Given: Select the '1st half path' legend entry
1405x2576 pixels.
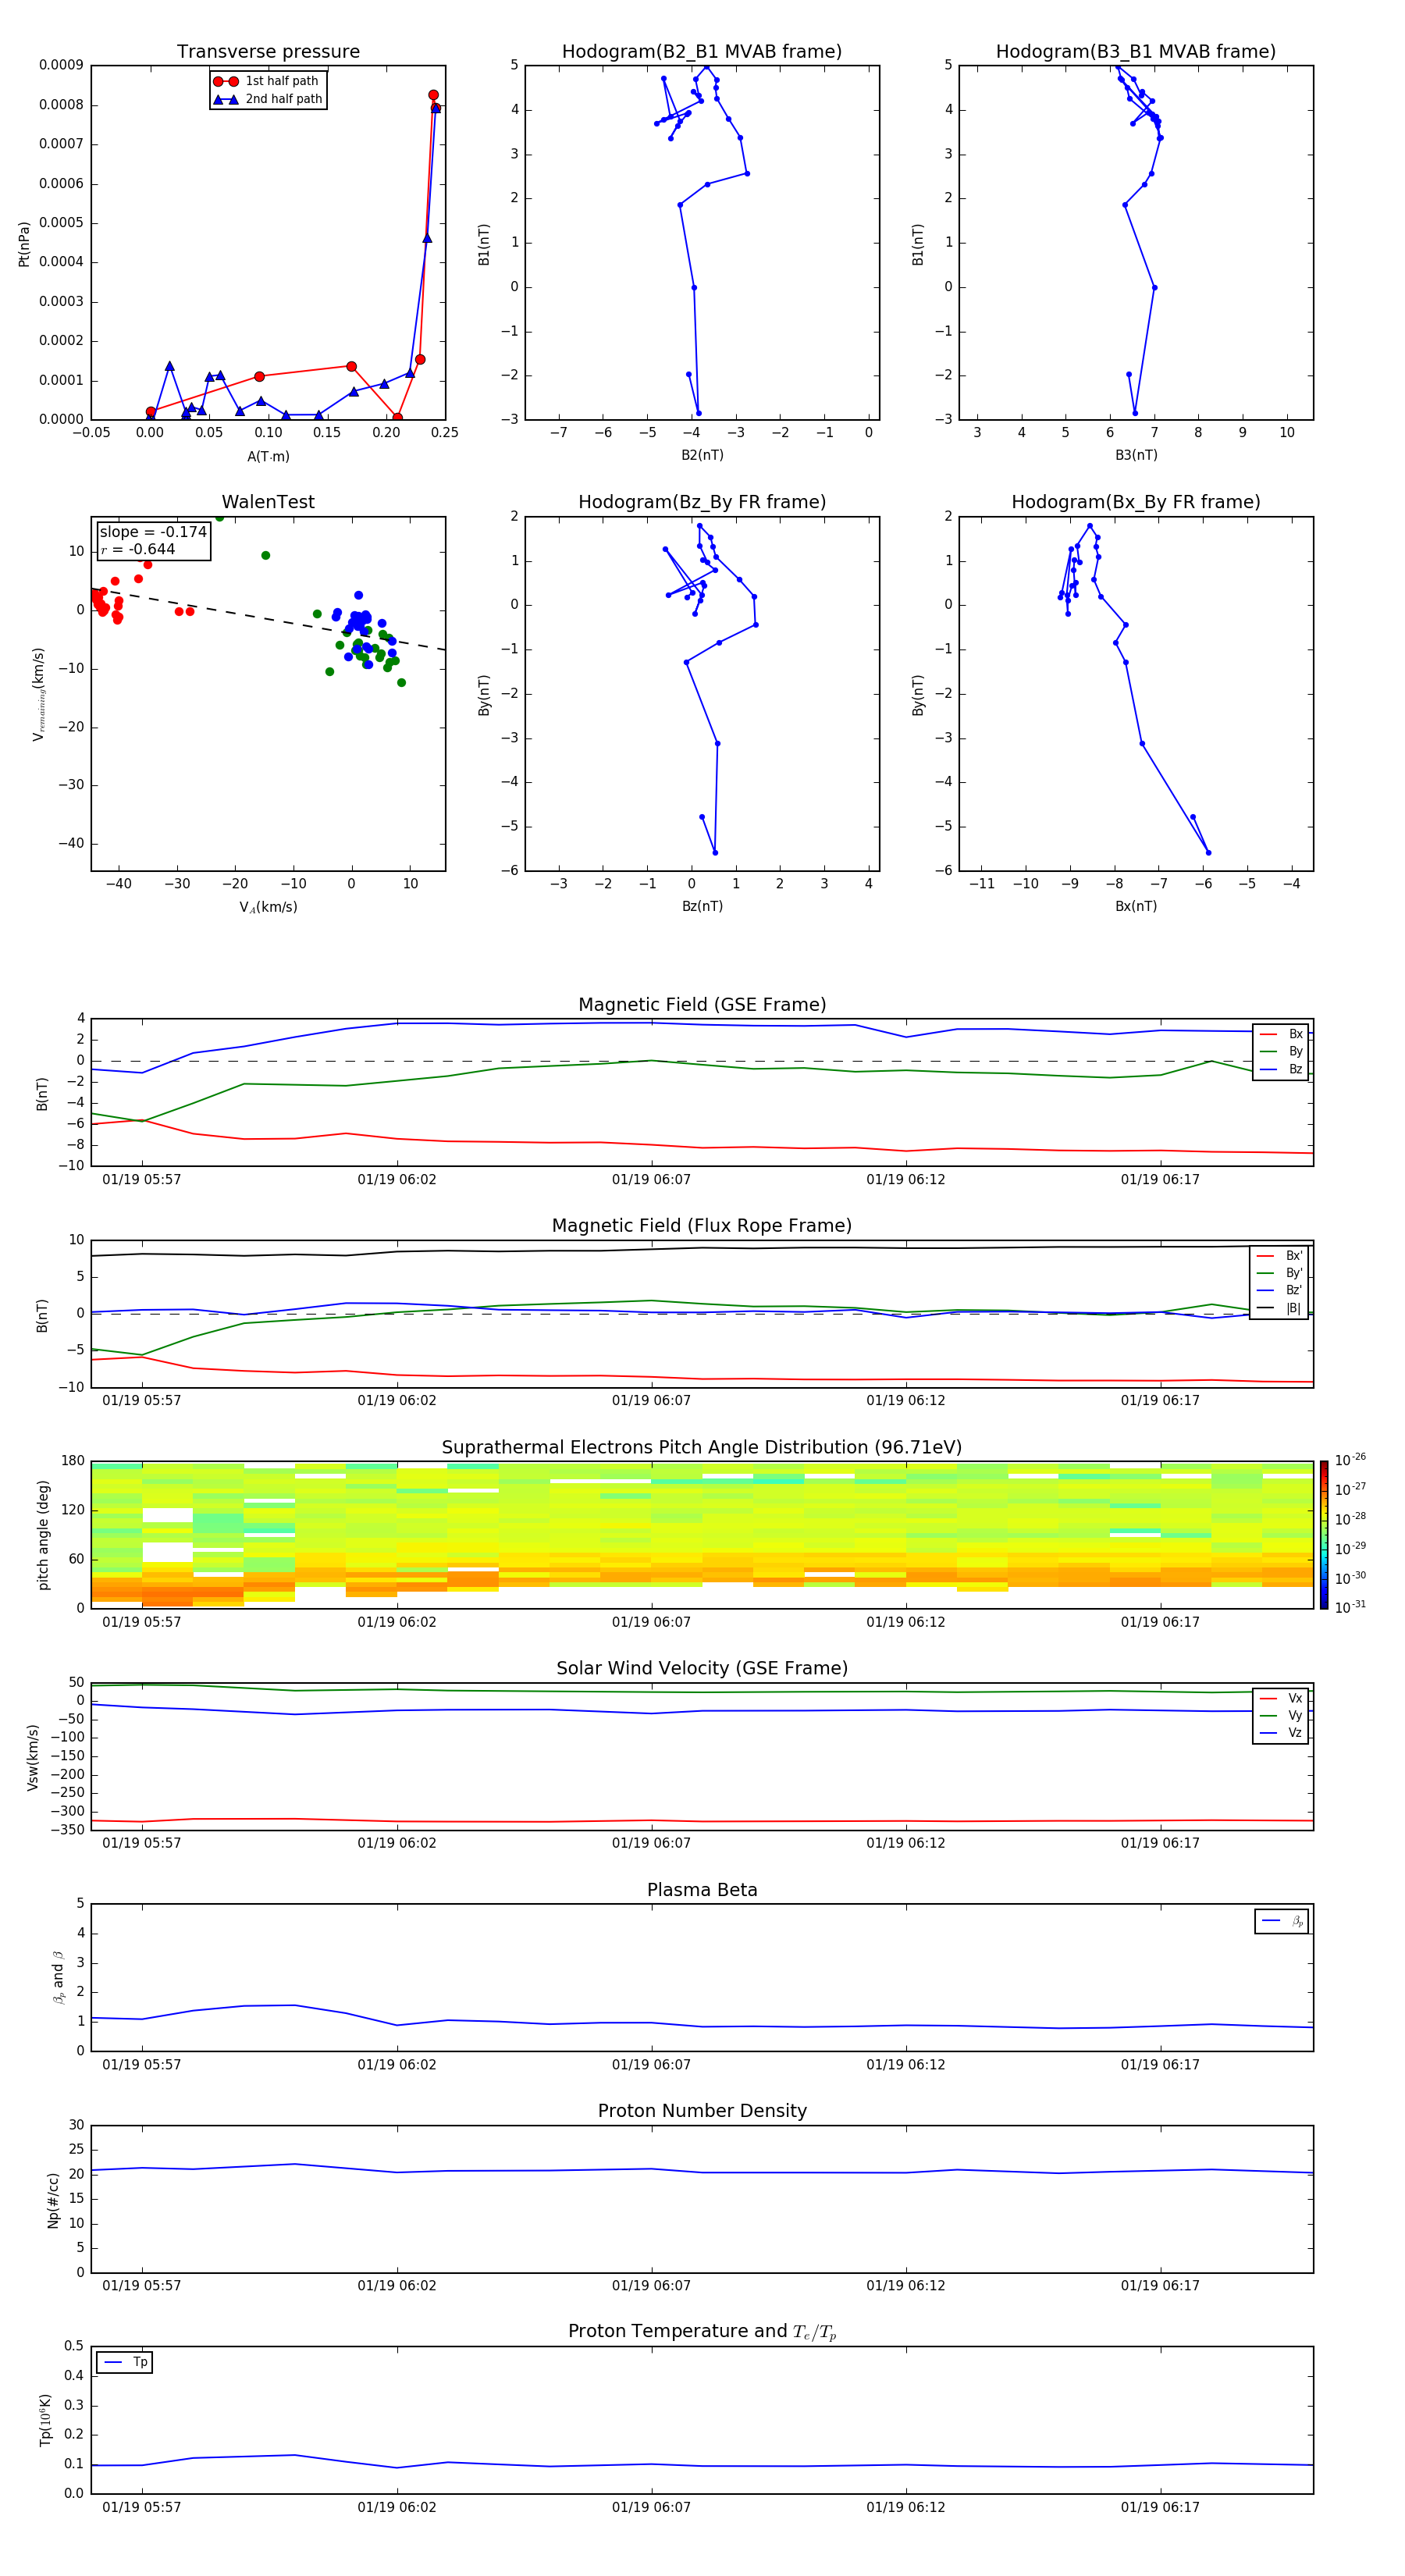Looking at the screenshot, I should (x=267, y=81).
